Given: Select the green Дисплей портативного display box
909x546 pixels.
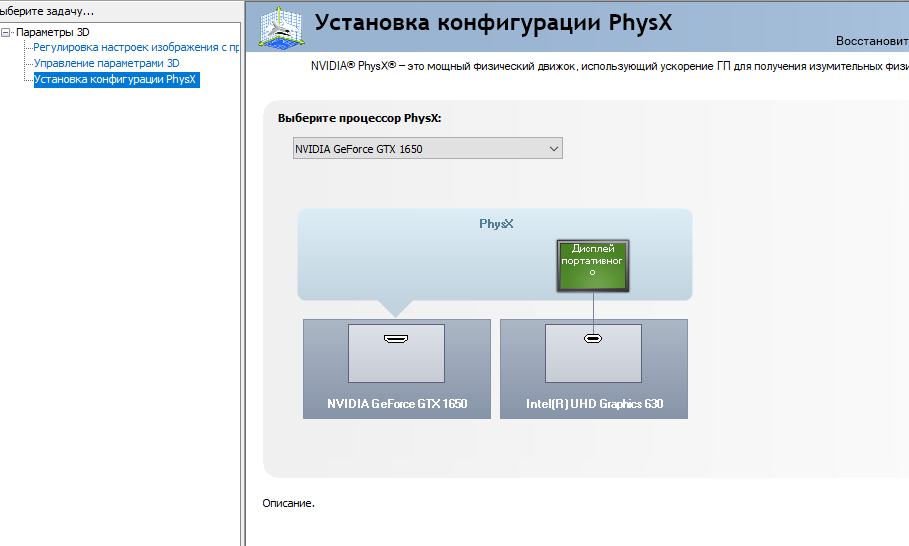Looking at the screenshot, I should coord(592,265).
